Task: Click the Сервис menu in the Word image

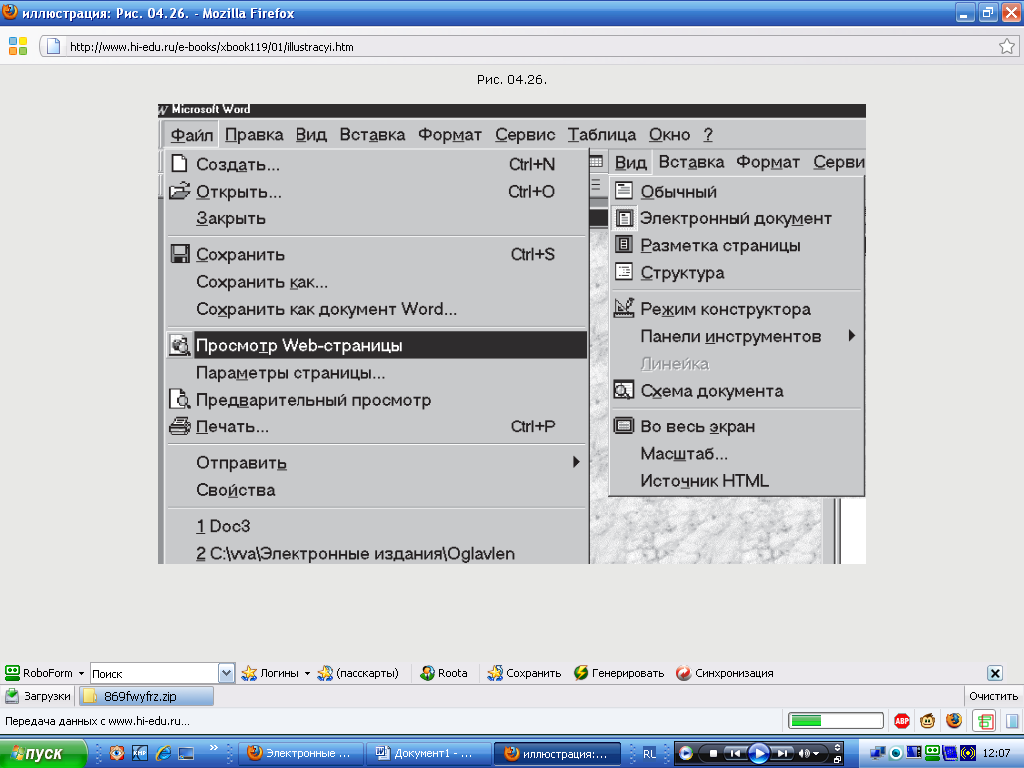Action: click(x=525, y=135)
